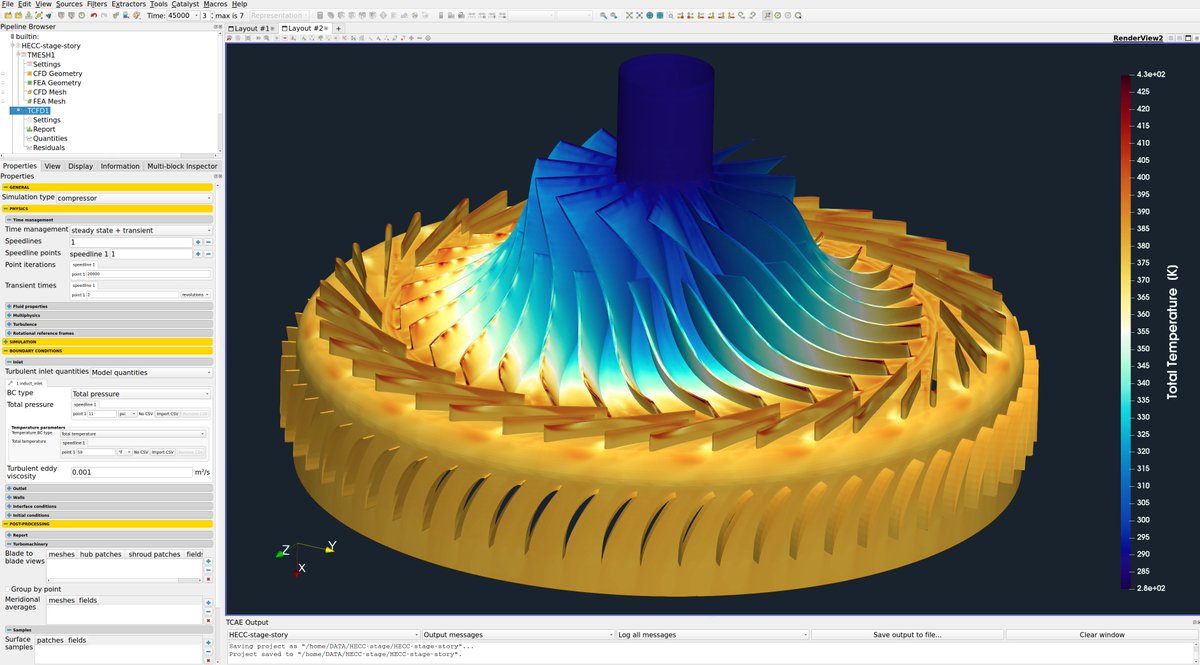The height and width of the screenshot is (665, 1200).
Task: Click blue minus button next to Speedlines field
Action: [x=208, y=242]
